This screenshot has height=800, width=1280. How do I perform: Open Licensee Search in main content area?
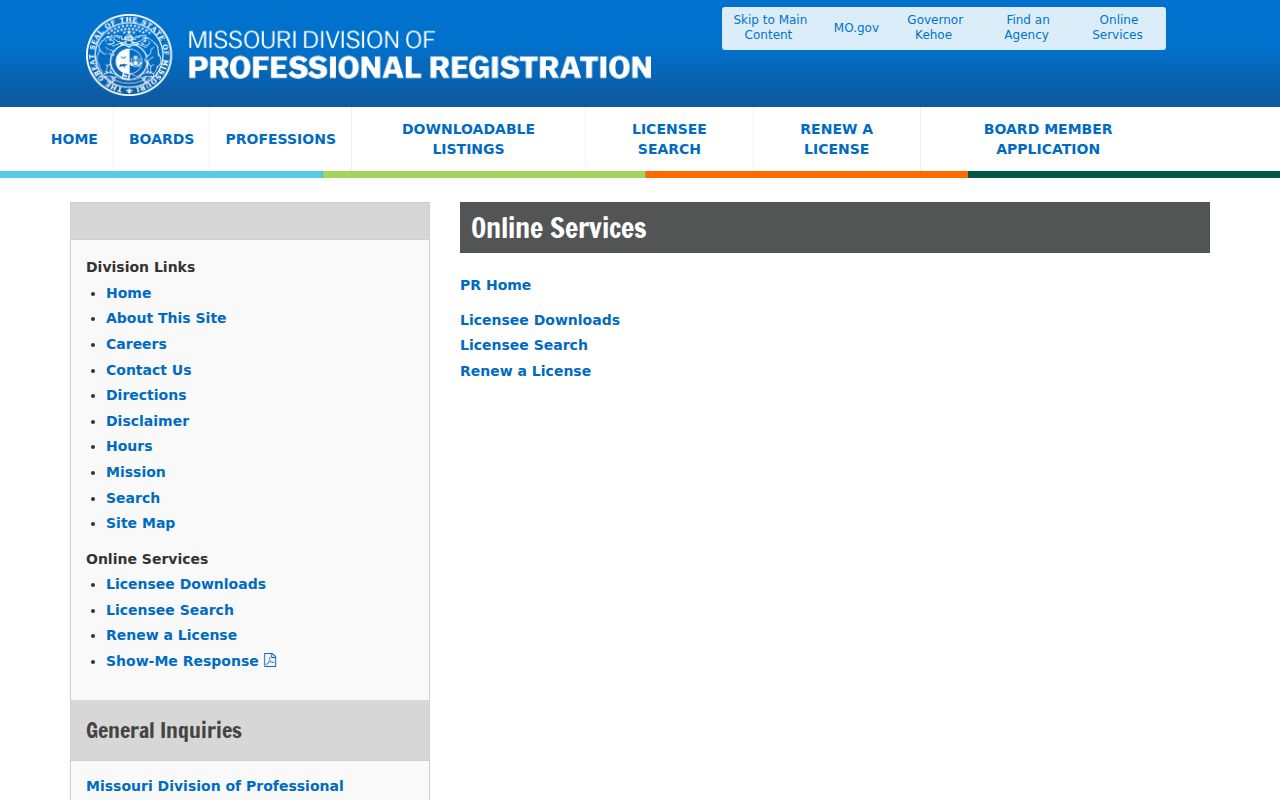524,345
